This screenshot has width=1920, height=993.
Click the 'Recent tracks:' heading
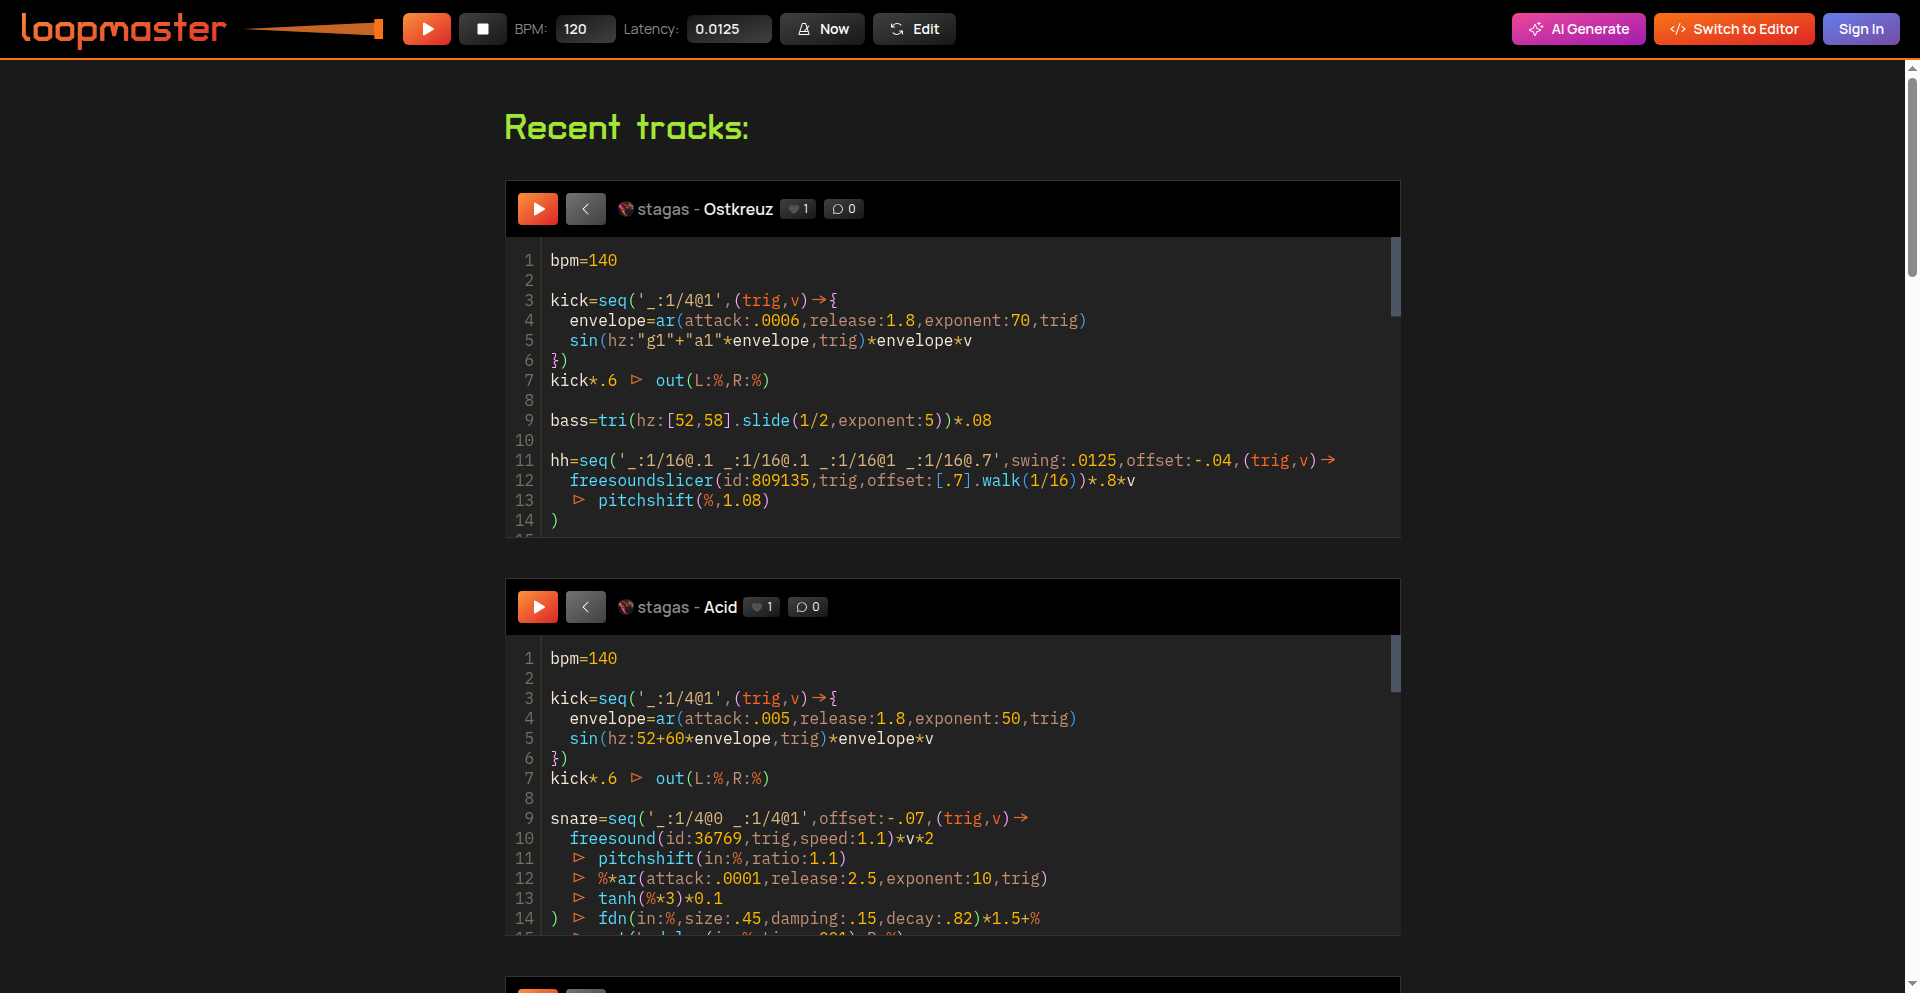tap(626, 127)
